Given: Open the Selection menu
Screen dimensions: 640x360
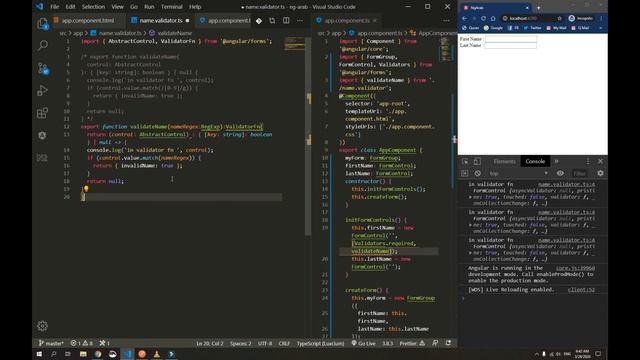Looking at the screenshot, I should pos(93,7).
